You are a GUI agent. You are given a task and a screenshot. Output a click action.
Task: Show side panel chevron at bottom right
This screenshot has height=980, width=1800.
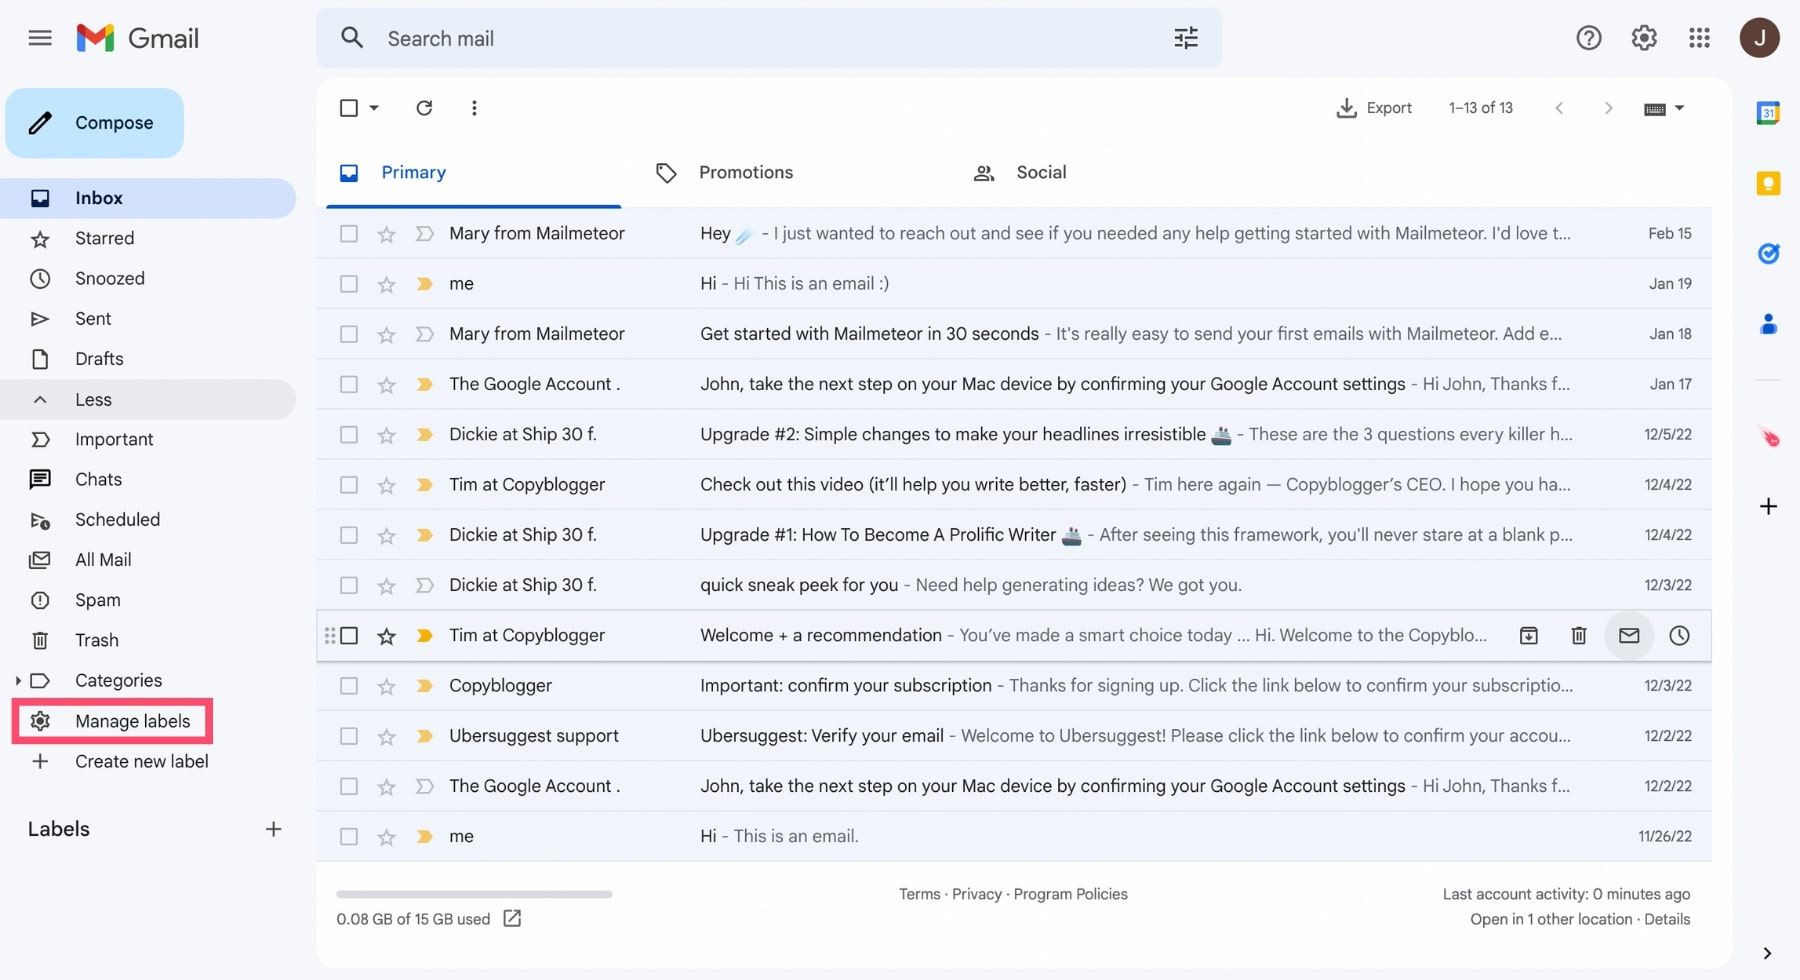coord(1767,953)
